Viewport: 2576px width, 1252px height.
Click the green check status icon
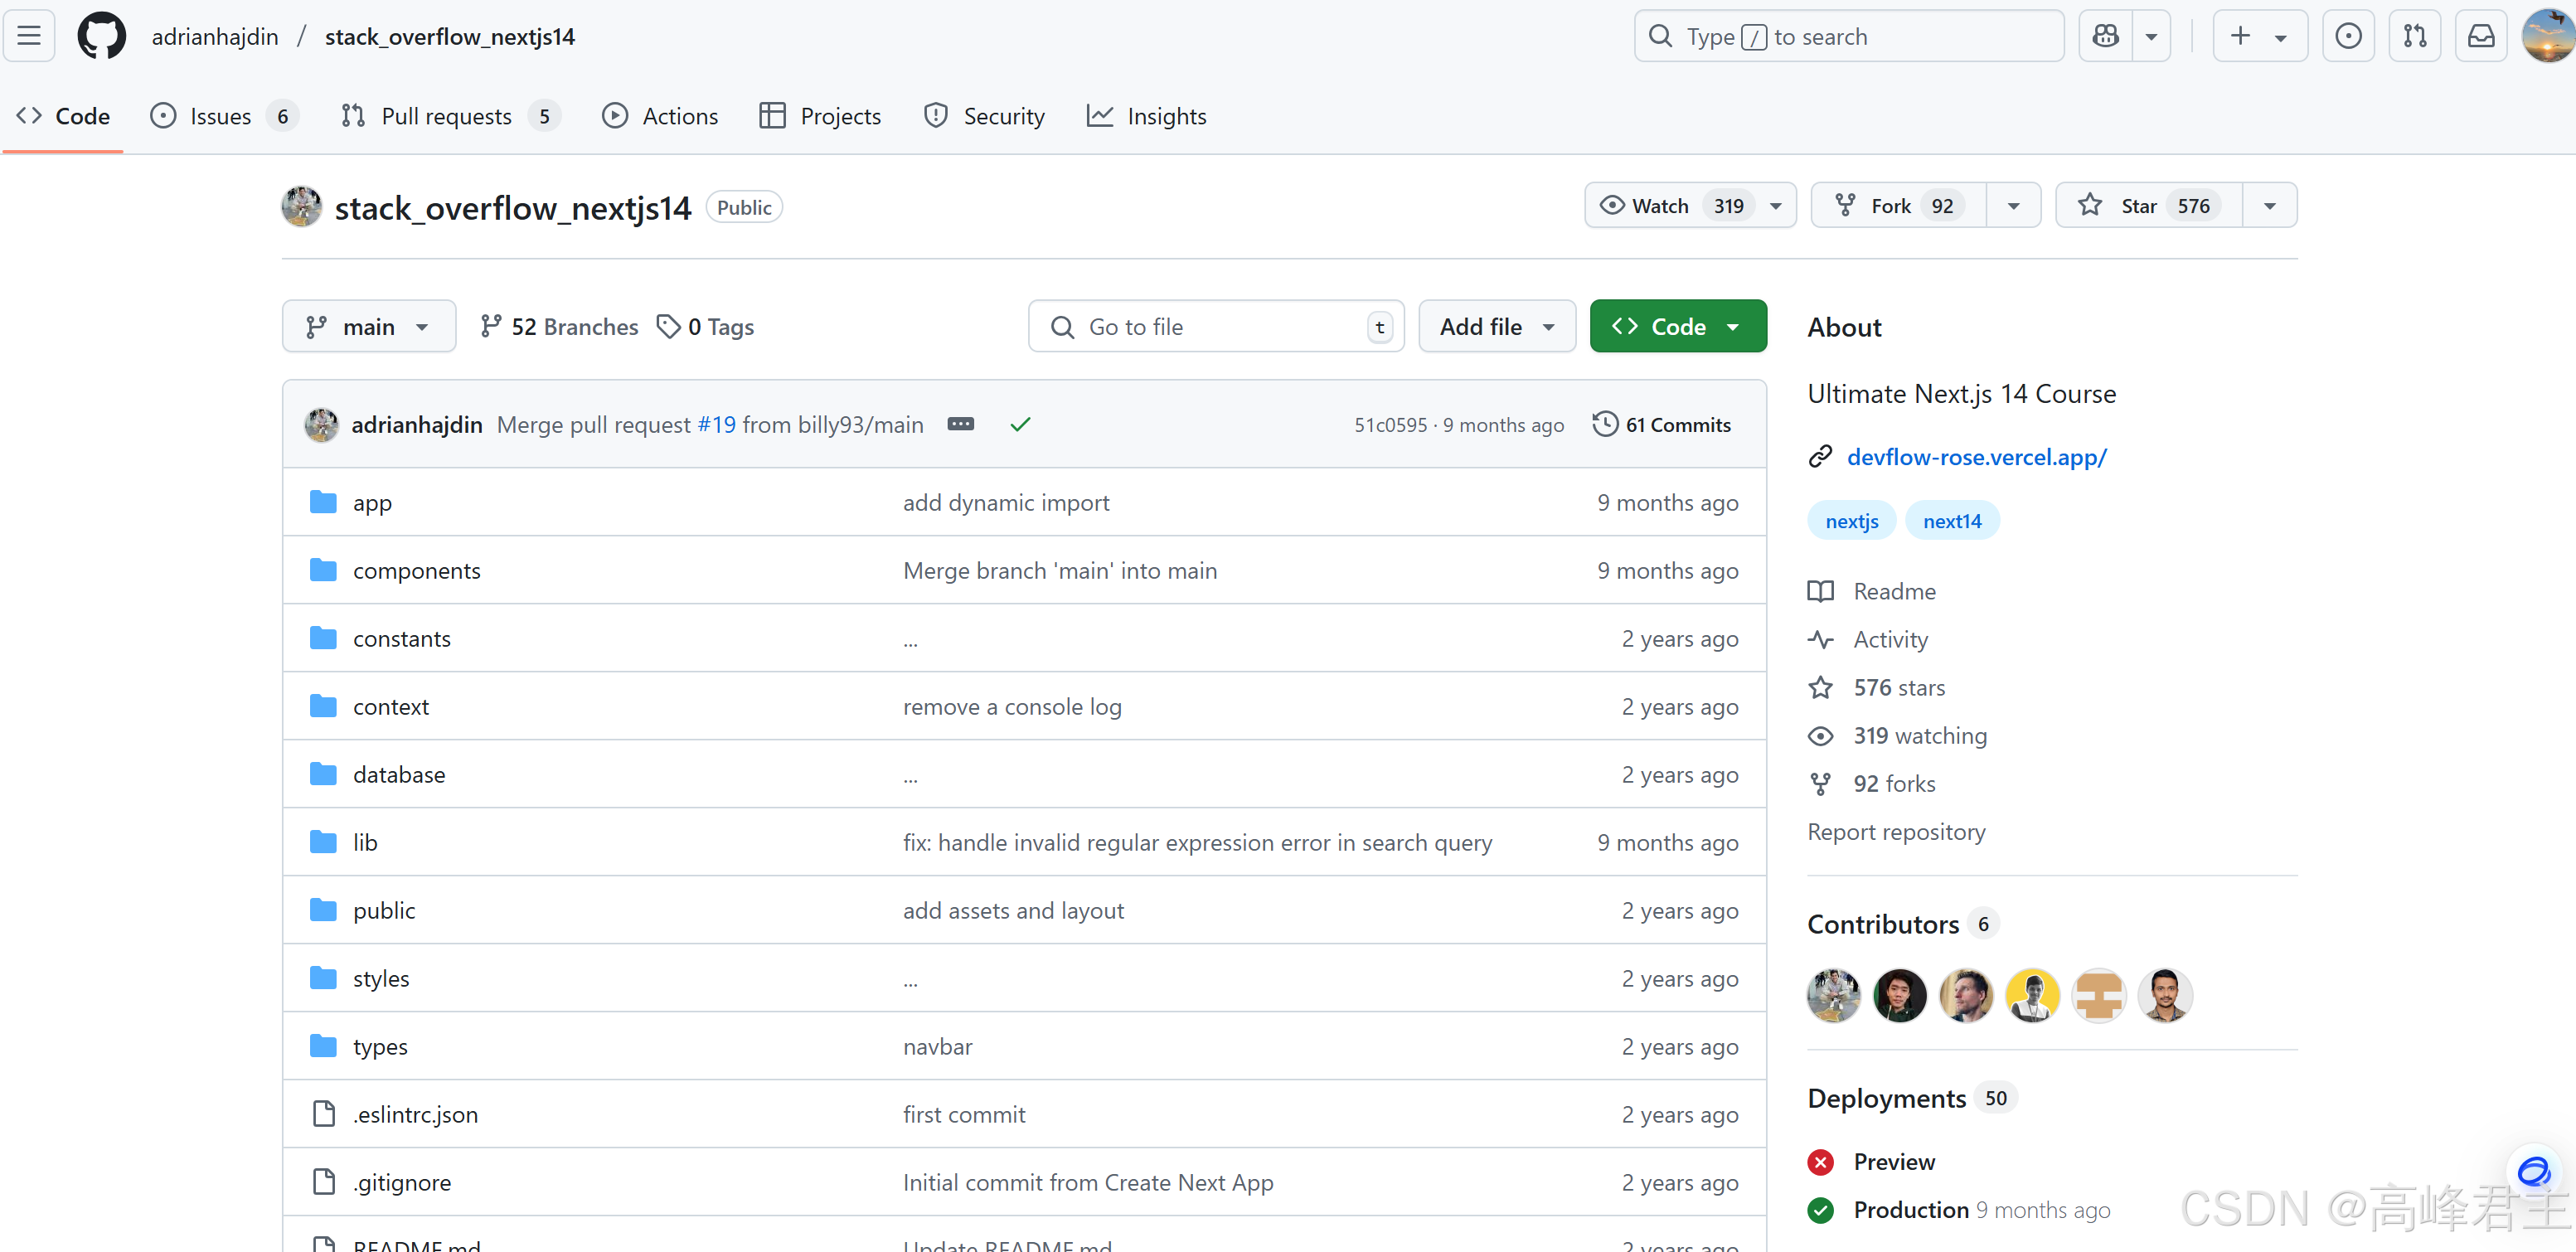[1020, 424]
